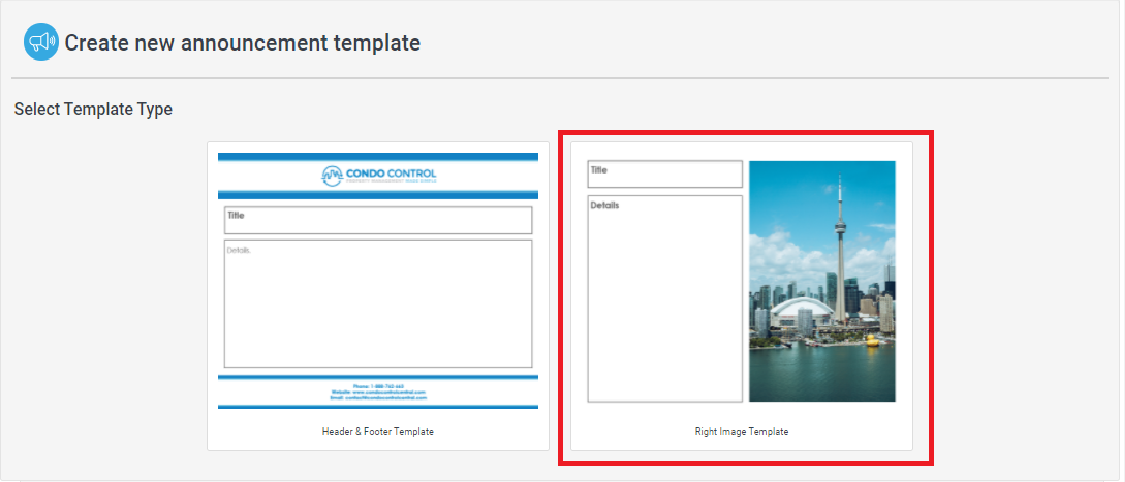Click the Details box in Header & Footer template
Image resolution: width=1125 pixels, height=482 pixels.
(x=378, y=304)
